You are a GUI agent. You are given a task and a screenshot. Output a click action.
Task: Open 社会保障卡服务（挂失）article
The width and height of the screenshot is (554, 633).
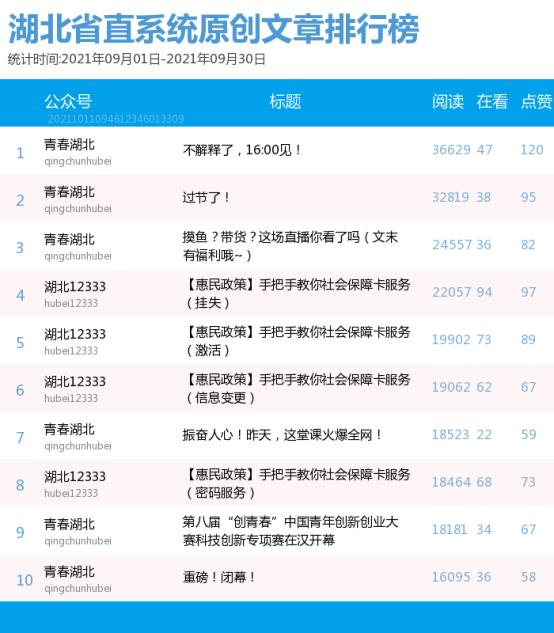click(297, 293)
